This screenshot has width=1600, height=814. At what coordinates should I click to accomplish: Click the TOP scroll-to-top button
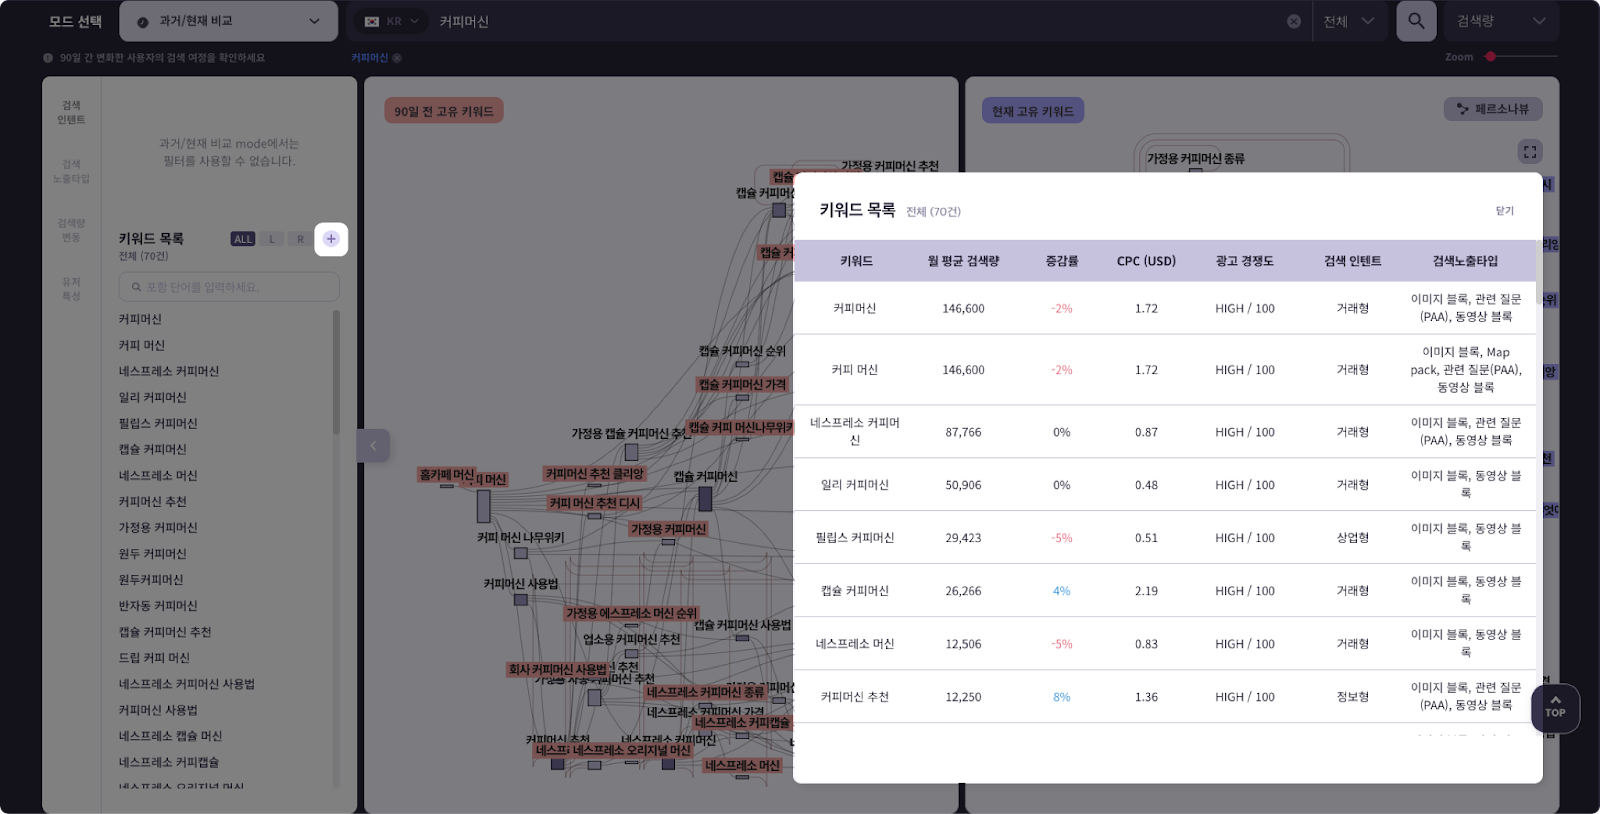[1555, 708]
